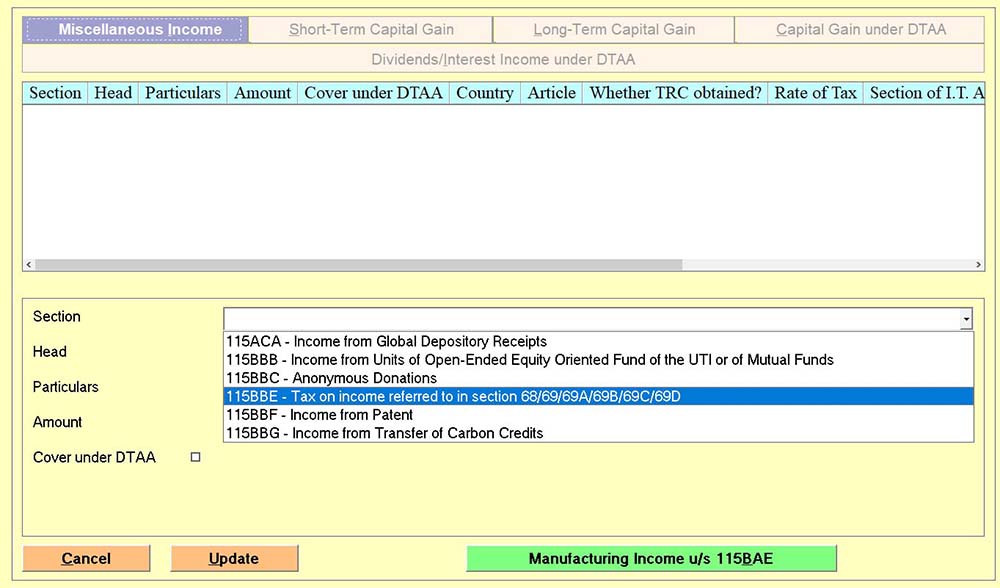Click the Miscellaneous Income tab
The width and height of the screenshot is (1000, 588).
click(135, 30)
